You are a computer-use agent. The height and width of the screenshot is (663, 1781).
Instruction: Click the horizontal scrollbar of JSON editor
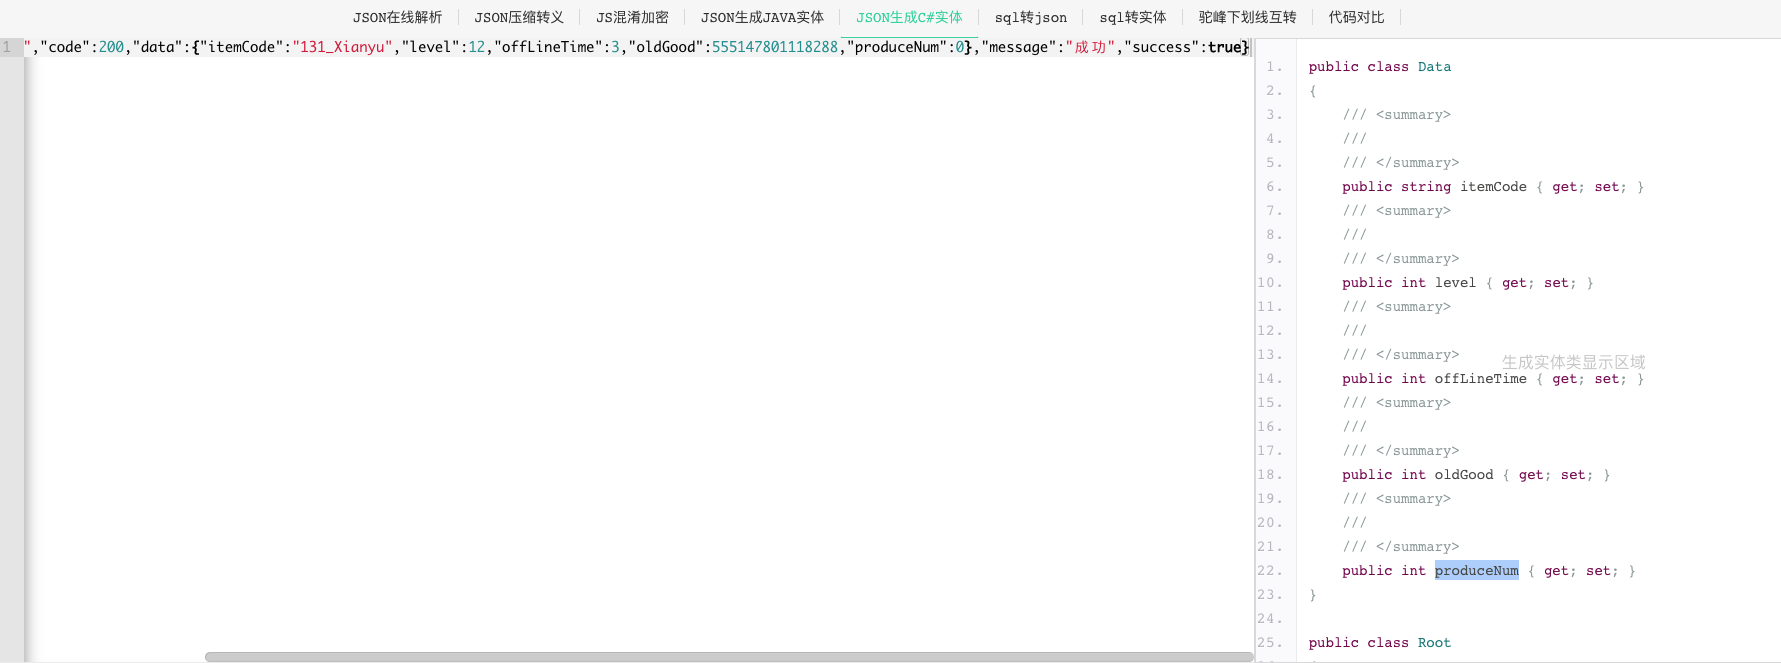(x=729, y=657)
